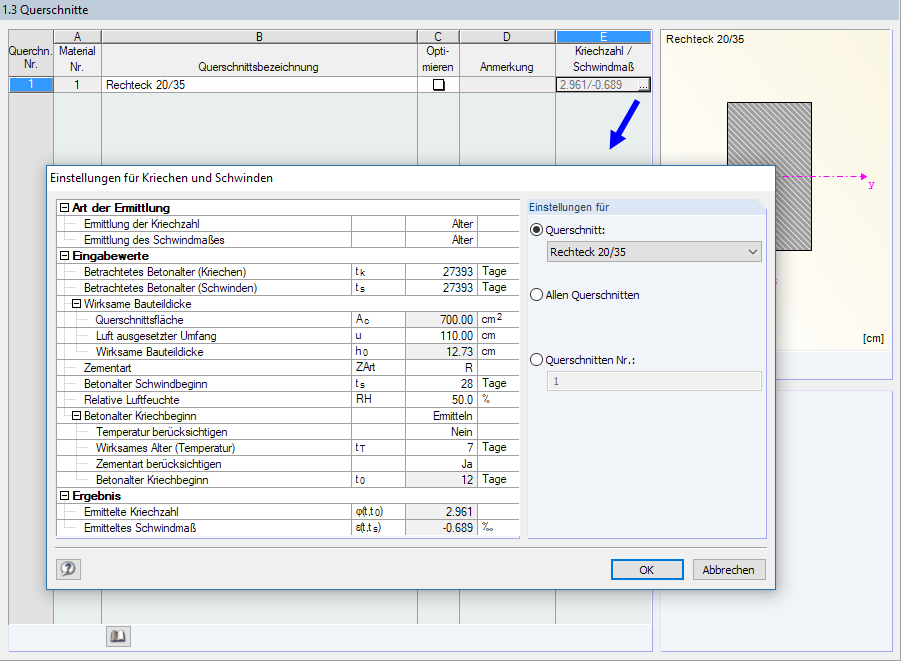This screenshot has height=661, width=901.
Task: Click the Anmerkung cell for row 1
Action: (x=507, y=85)
